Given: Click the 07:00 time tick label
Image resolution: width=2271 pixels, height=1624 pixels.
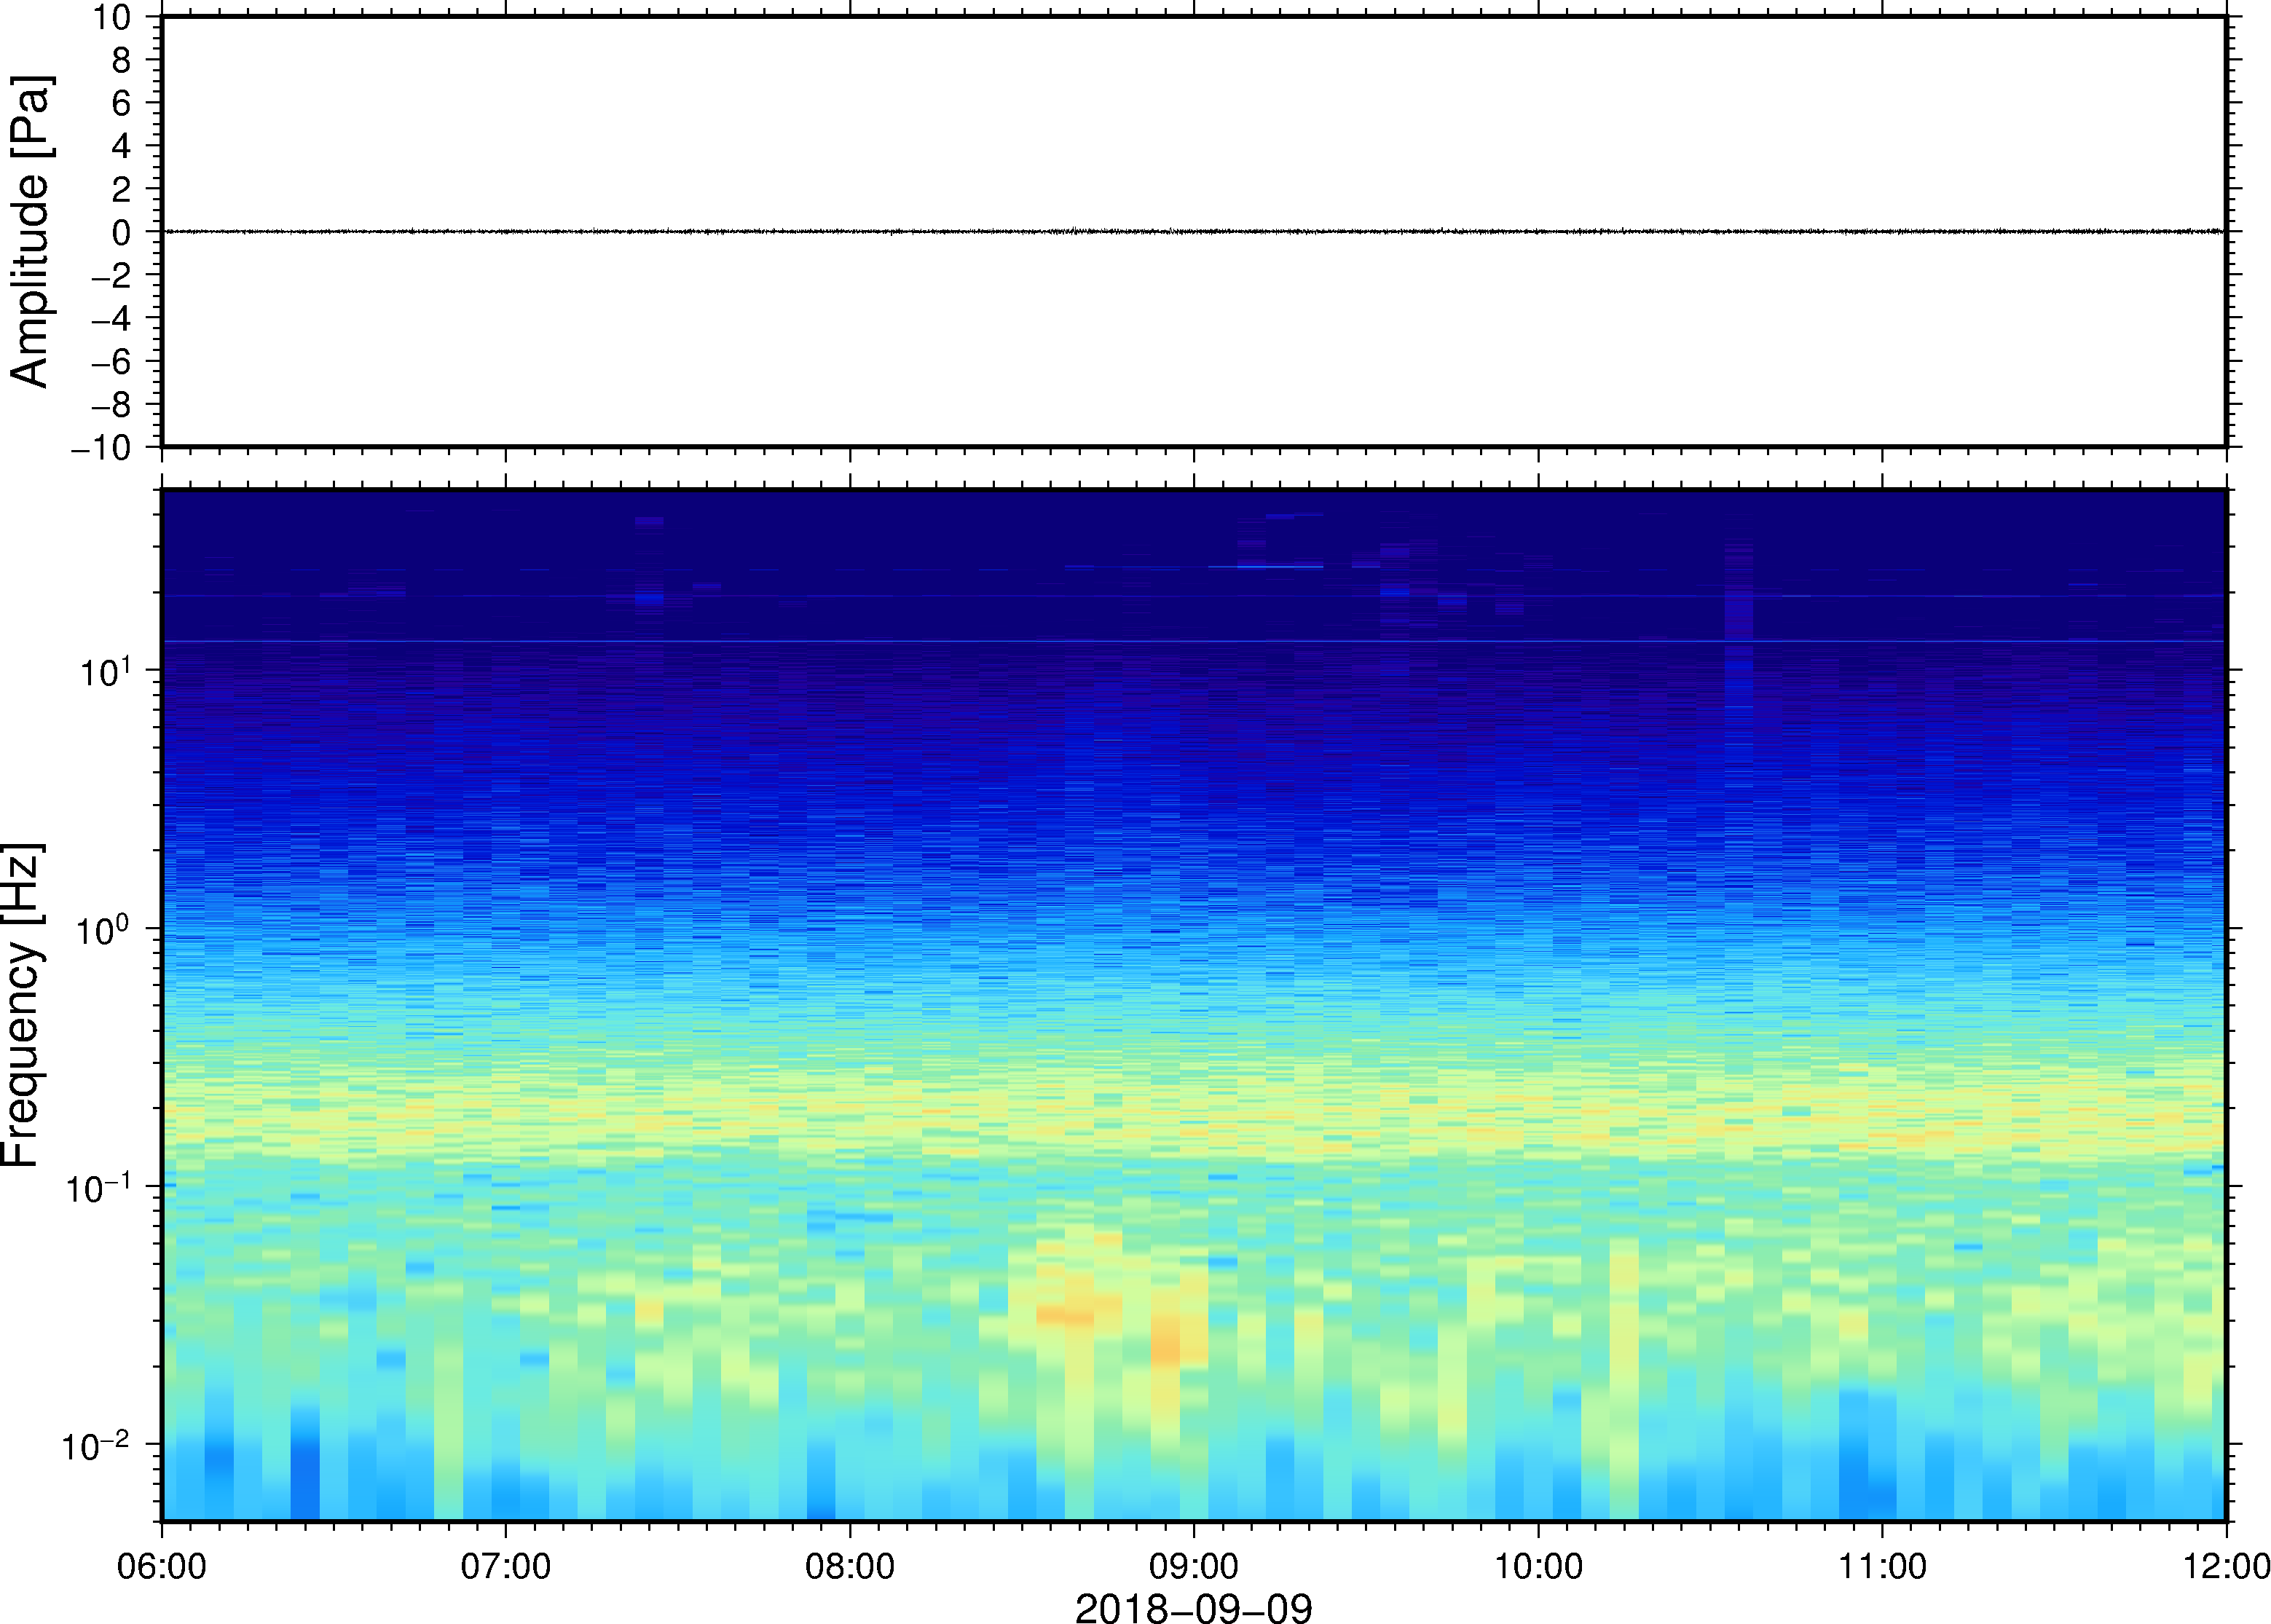Looking at the screenshot, I should [506, 1566].
